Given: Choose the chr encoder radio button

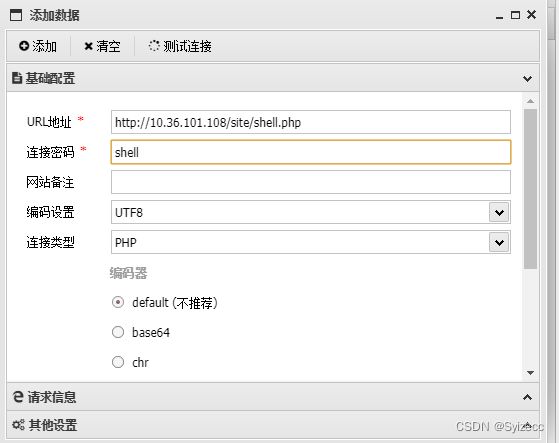Looking at the screenshot, I should [118, 362].
